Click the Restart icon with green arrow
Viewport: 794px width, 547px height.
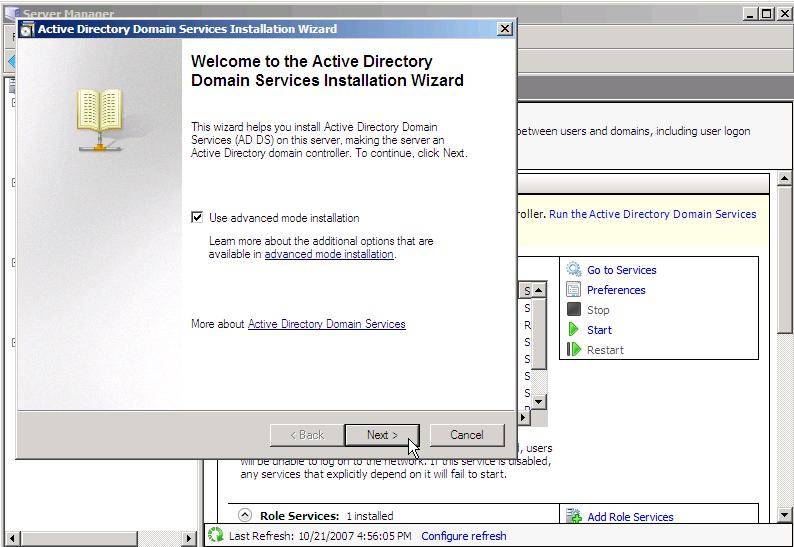[x=574, y=349]
